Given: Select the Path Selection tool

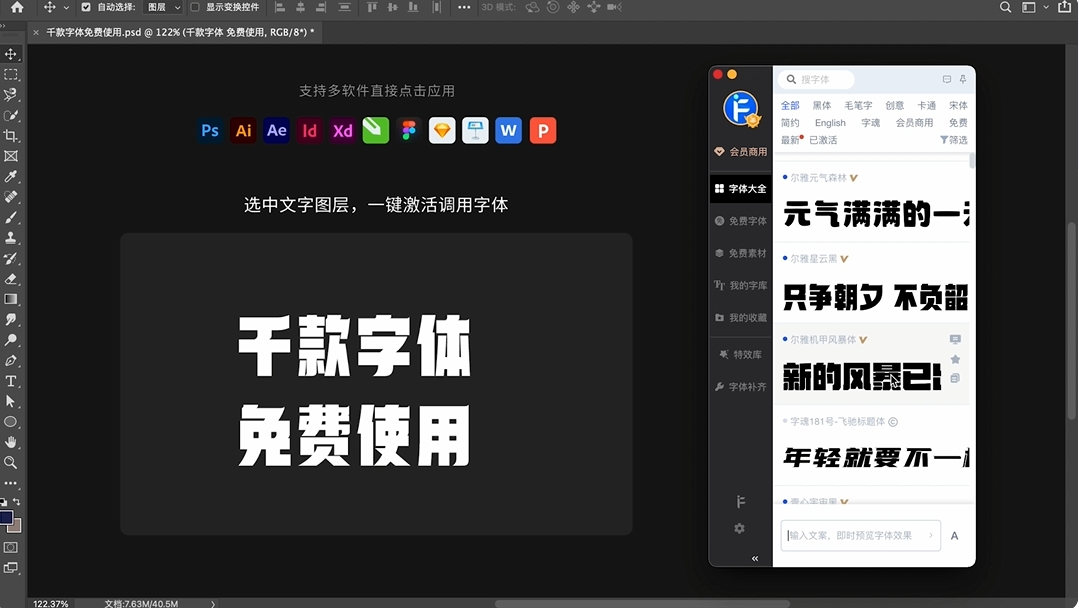Looking at the screenshot, I should 11,401.
